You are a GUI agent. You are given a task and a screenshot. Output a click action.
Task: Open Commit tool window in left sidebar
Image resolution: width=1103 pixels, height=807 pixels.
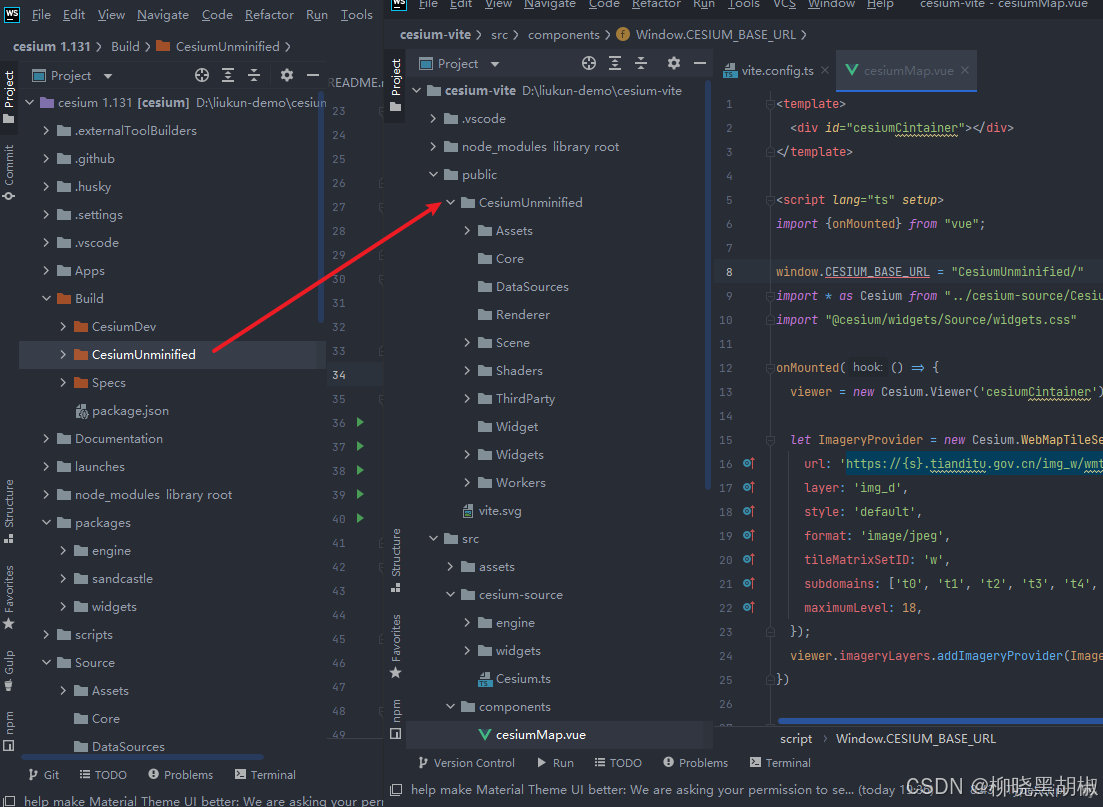(8, 172)
